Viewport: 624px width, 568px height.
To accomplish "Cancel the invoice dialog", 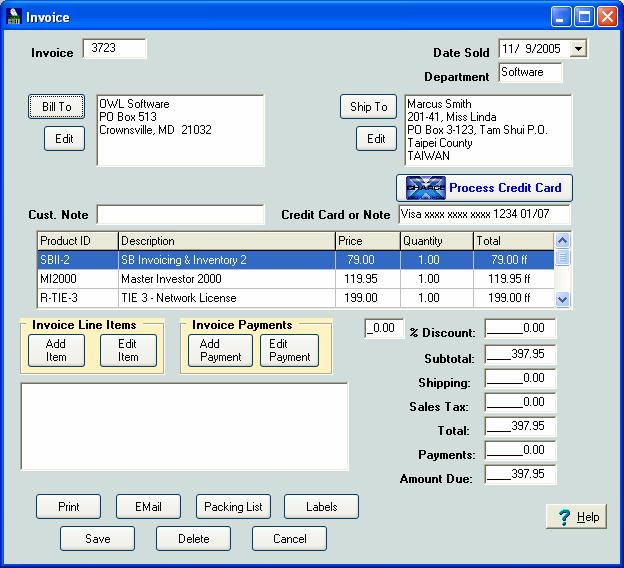I will click(289, 539).
